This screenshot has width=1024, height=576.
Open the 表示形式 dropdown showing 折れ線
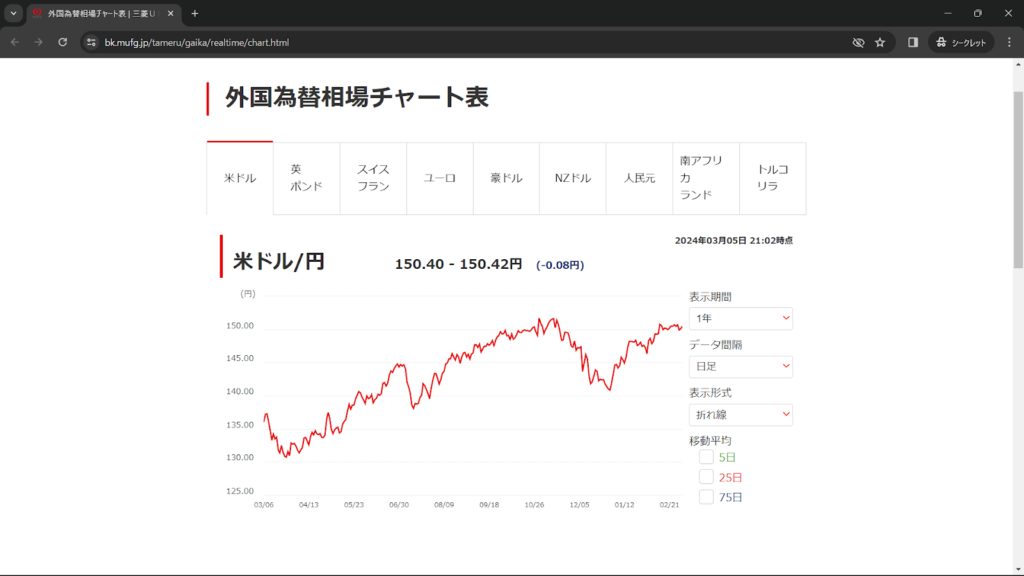pyautogui.click(x=740, y=415)
